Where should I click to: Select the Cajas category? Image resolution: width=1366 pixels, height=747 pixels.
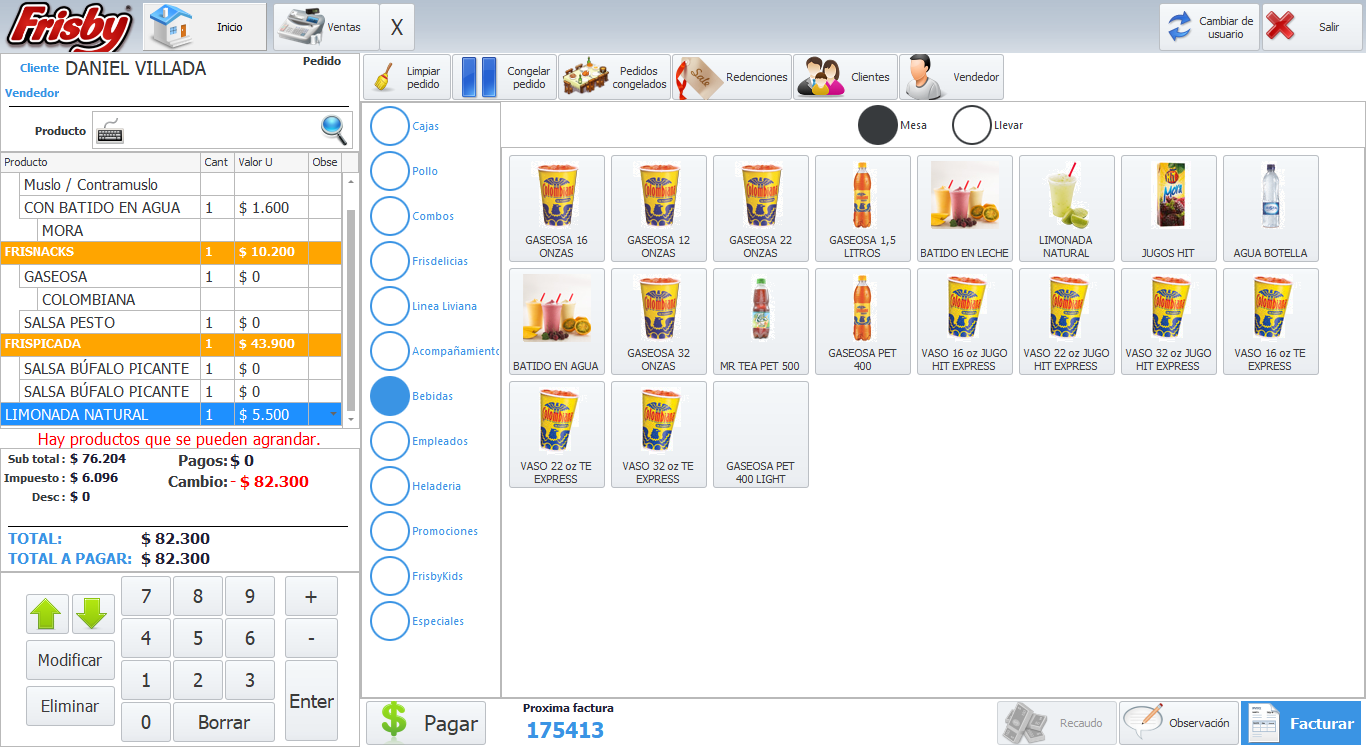(x=390, y=126)
